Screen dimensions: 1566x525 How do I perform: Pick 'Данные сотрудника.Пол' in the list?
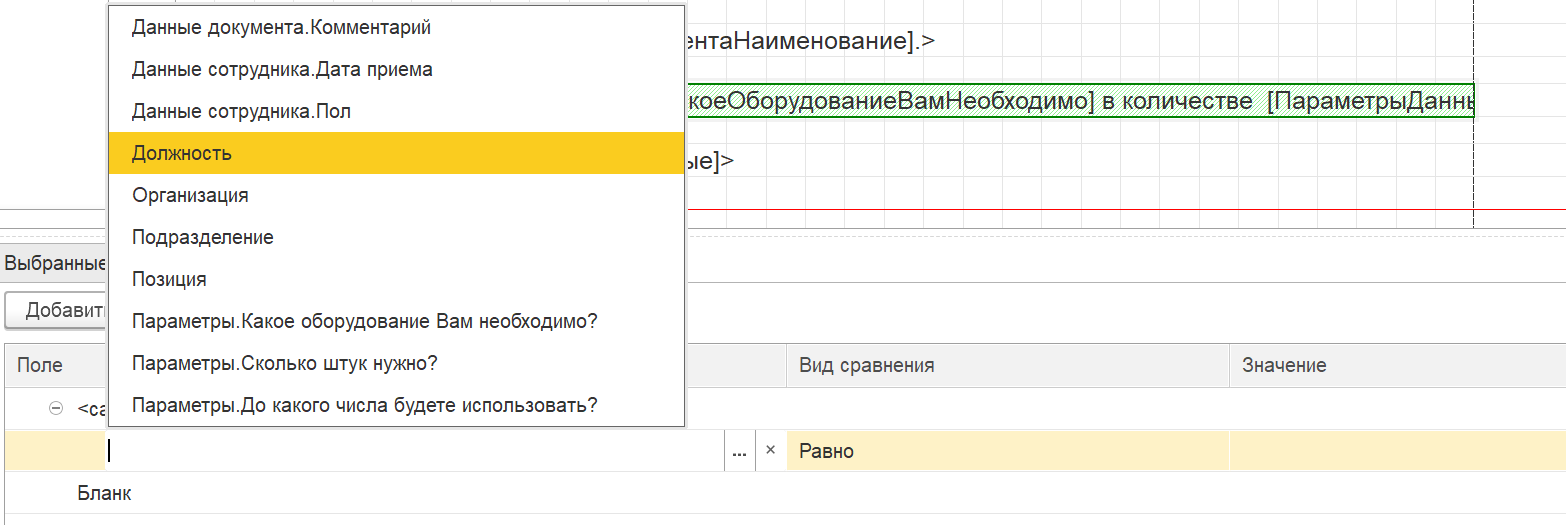[241, 112]
